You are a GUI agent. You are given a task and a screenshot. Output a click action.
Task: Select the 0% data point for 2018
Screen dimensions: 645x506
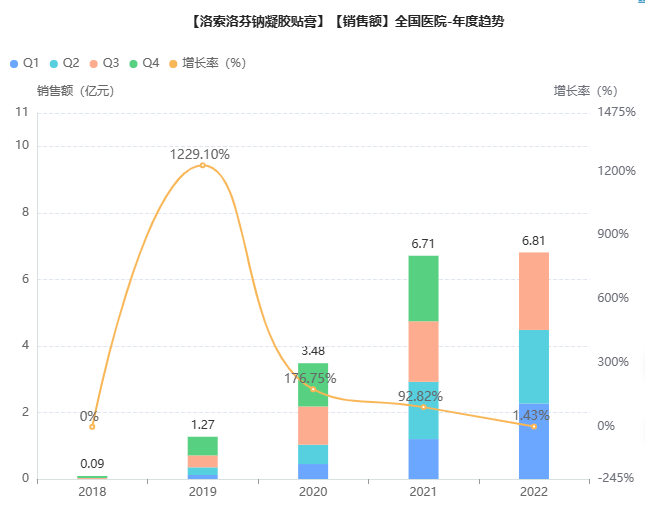click(x=92, y=427)
